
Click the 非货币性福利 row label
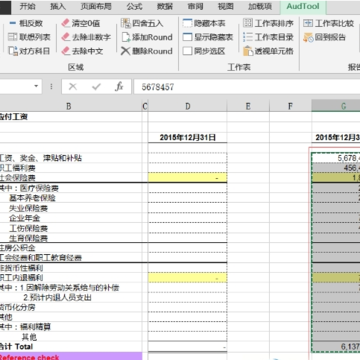pyautogui.click(x=21, y=268)
